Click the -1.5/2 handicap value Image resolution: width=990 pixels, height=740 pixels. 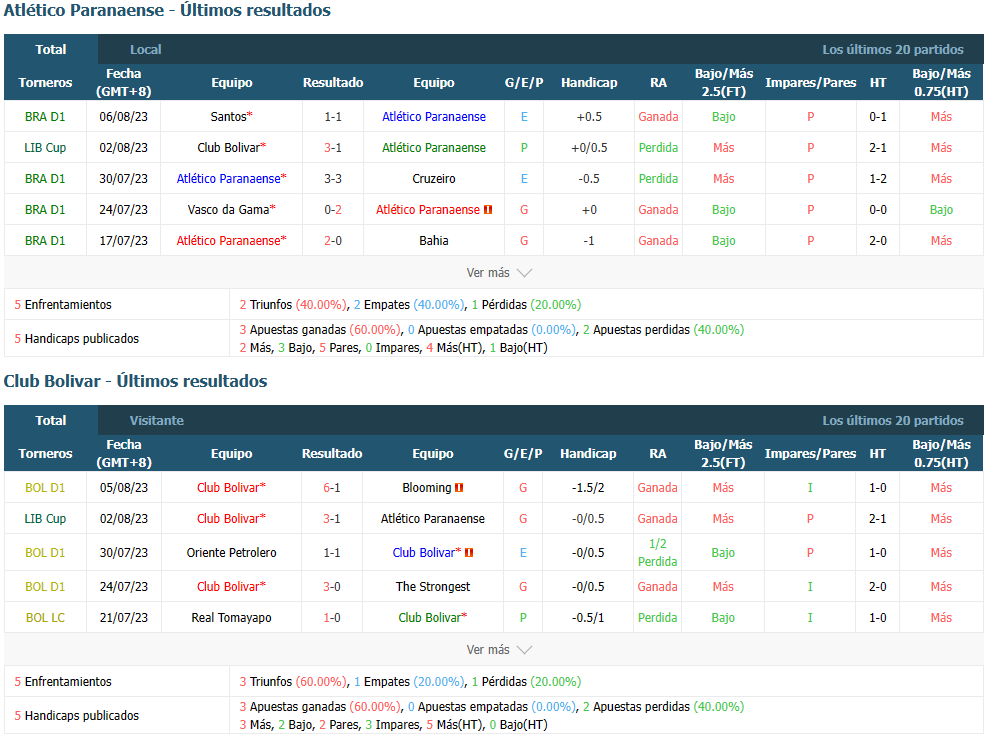(x=588, y=487)
